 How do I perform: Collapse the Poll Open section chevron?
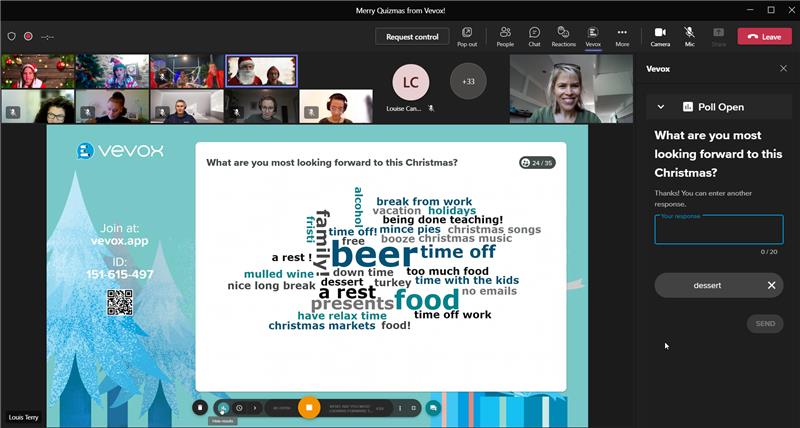(661, 106)
